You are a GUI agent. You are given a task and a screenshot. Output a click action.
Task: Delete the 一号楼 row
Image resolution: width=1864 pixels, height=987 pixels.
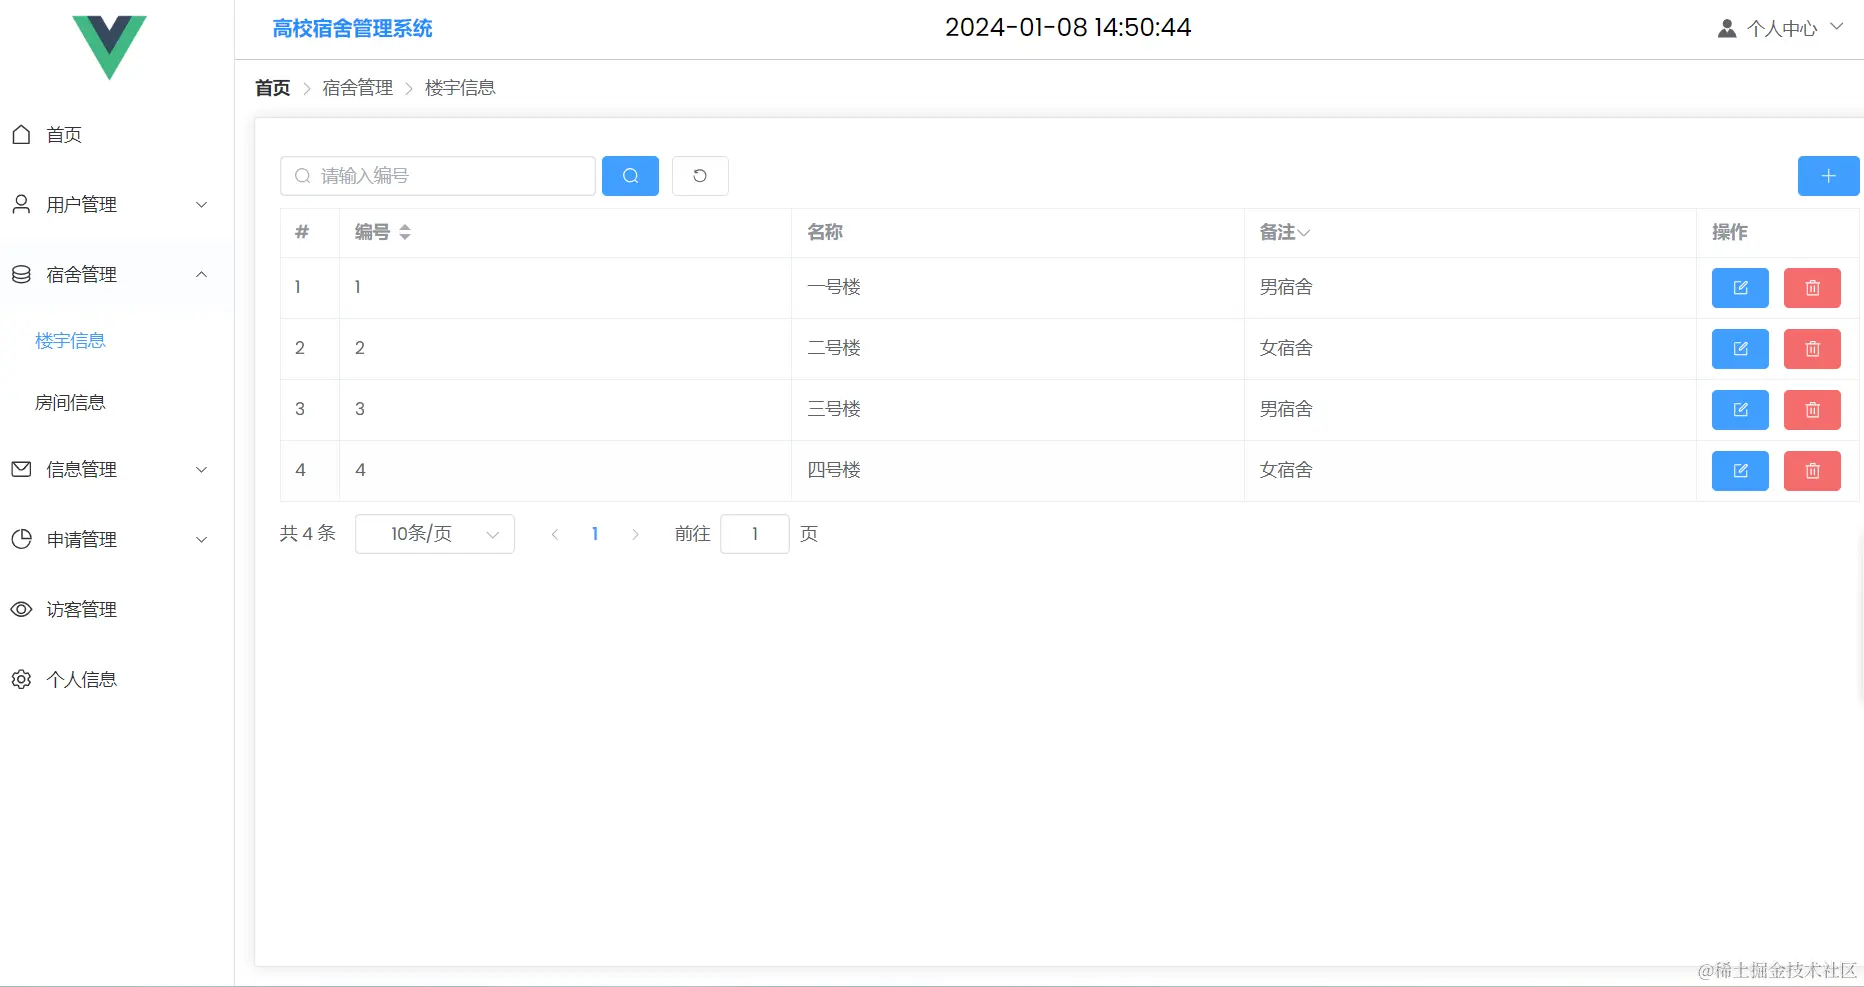click(1812, 288)
